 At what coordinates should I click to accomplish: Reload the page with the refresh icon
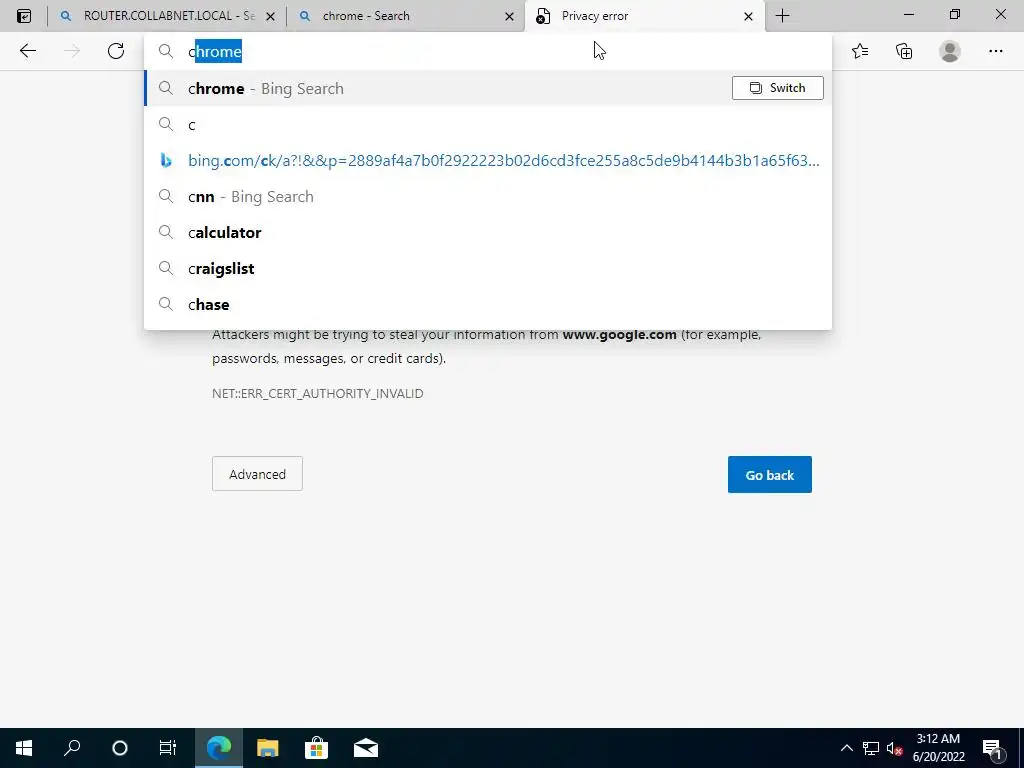pyautogui.click(x=116, y=51)
